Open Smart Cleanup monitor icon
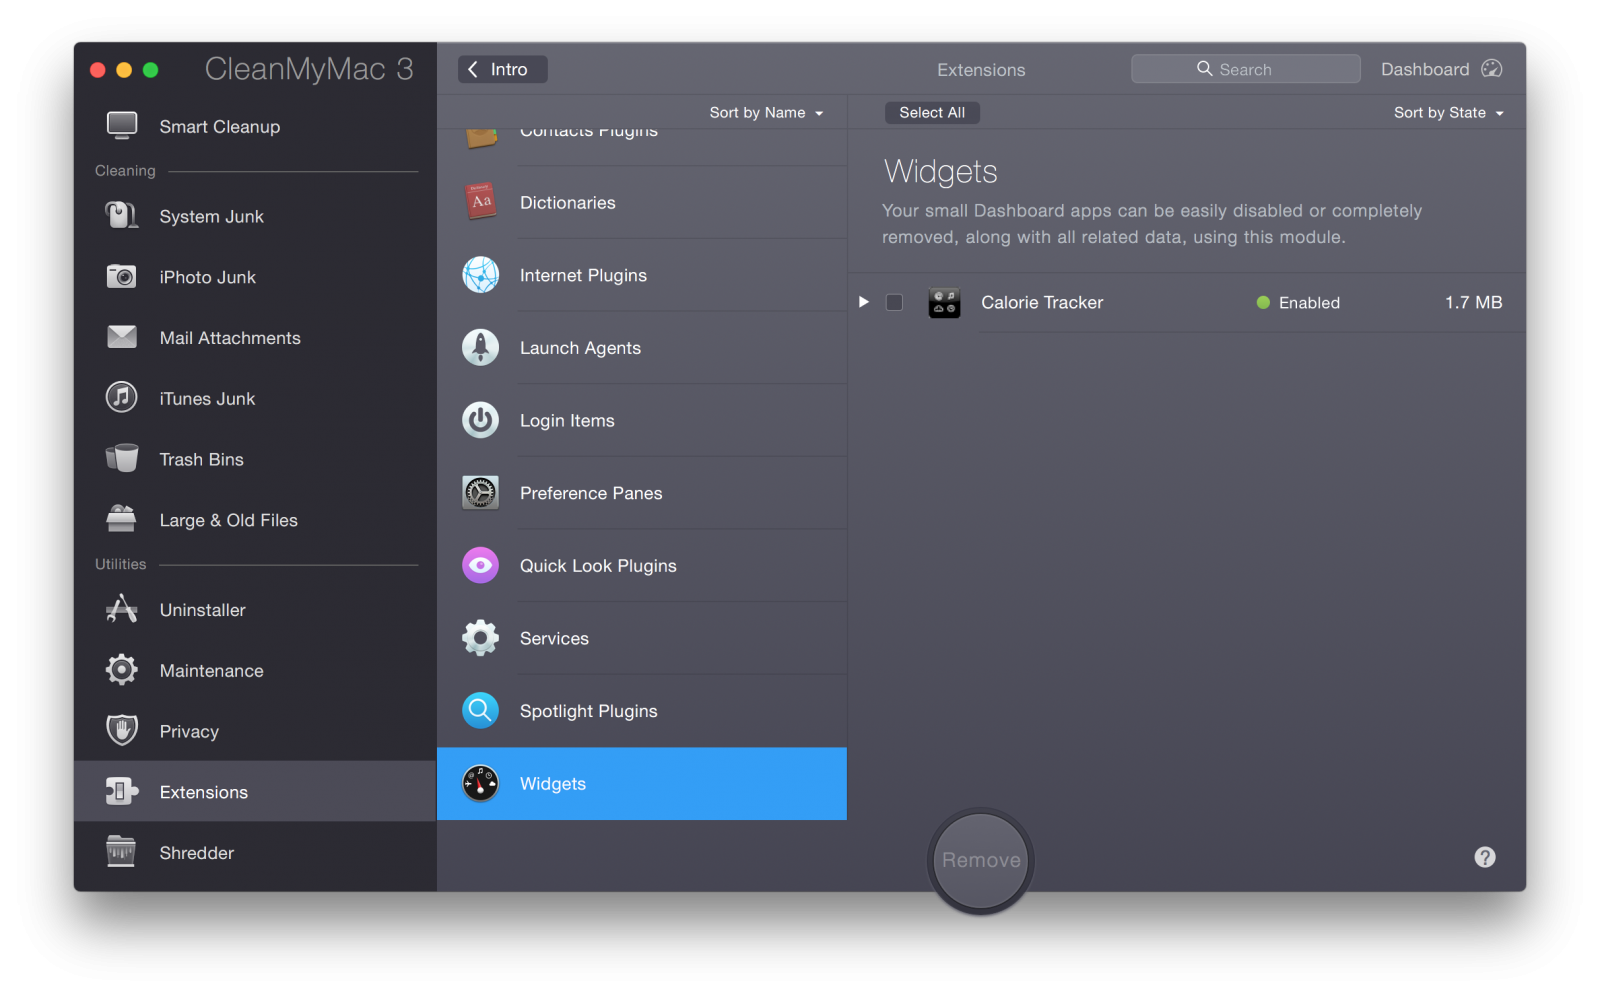Image resolution: width=1600 pixels, height=997 pixels. pyautogui.click(x=122, y=126)
